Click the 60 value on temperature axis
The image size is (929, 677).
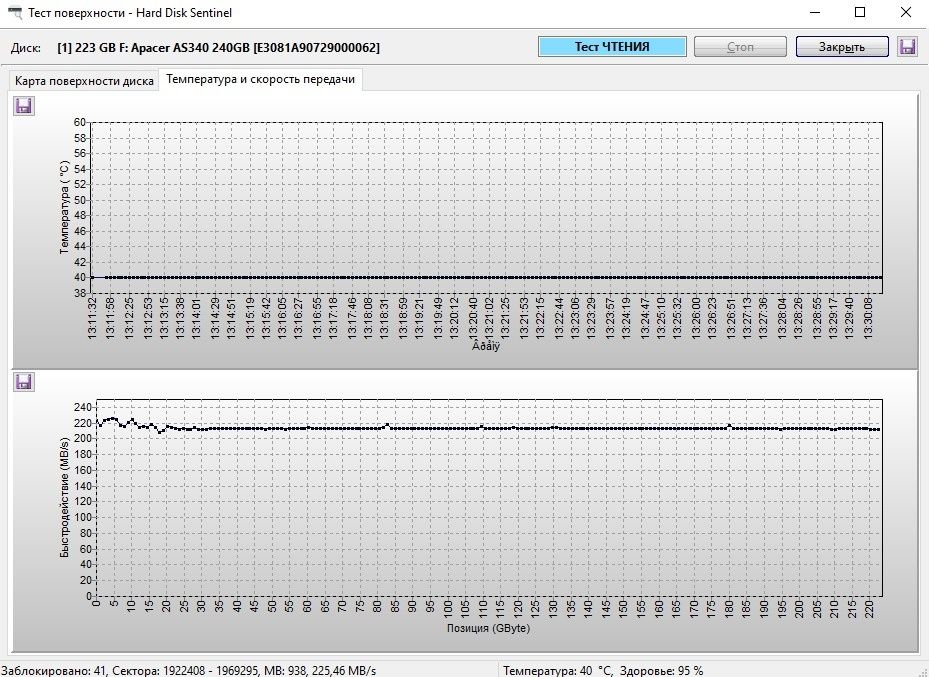79,122
